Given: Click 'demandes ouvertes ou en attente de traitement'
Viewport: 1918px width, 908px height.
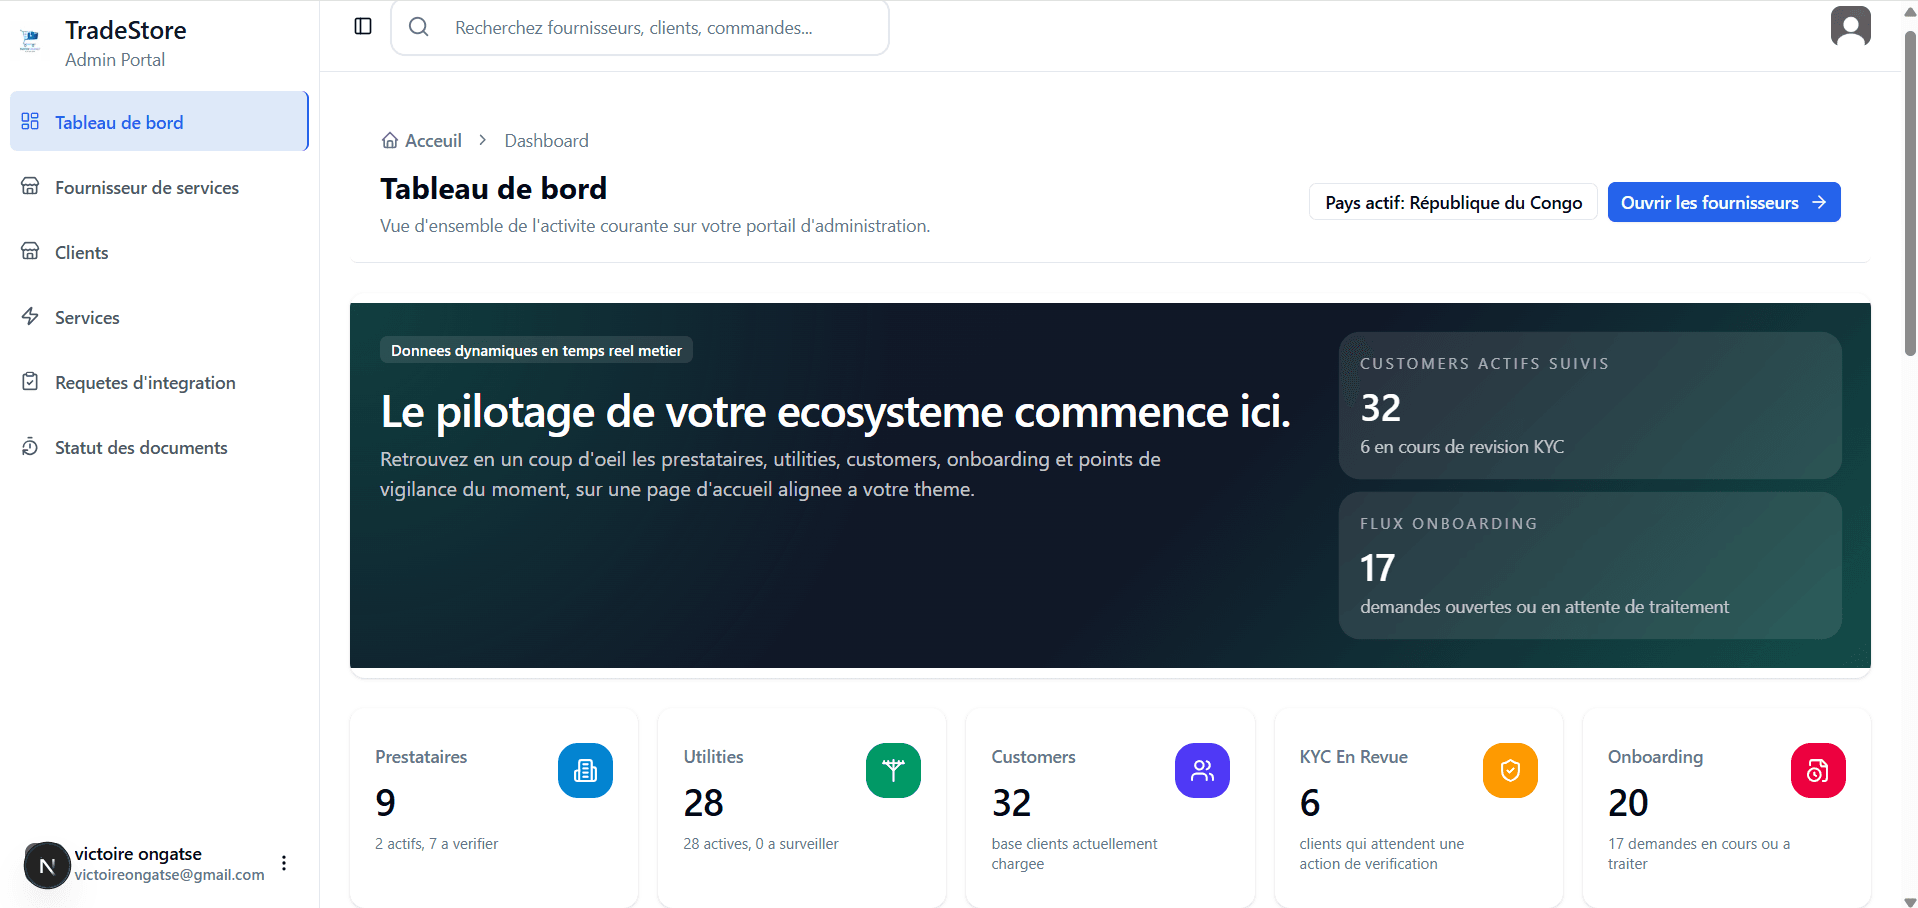Looking at the screenshot, I should pyautogui.click(x=1544, y=607).
